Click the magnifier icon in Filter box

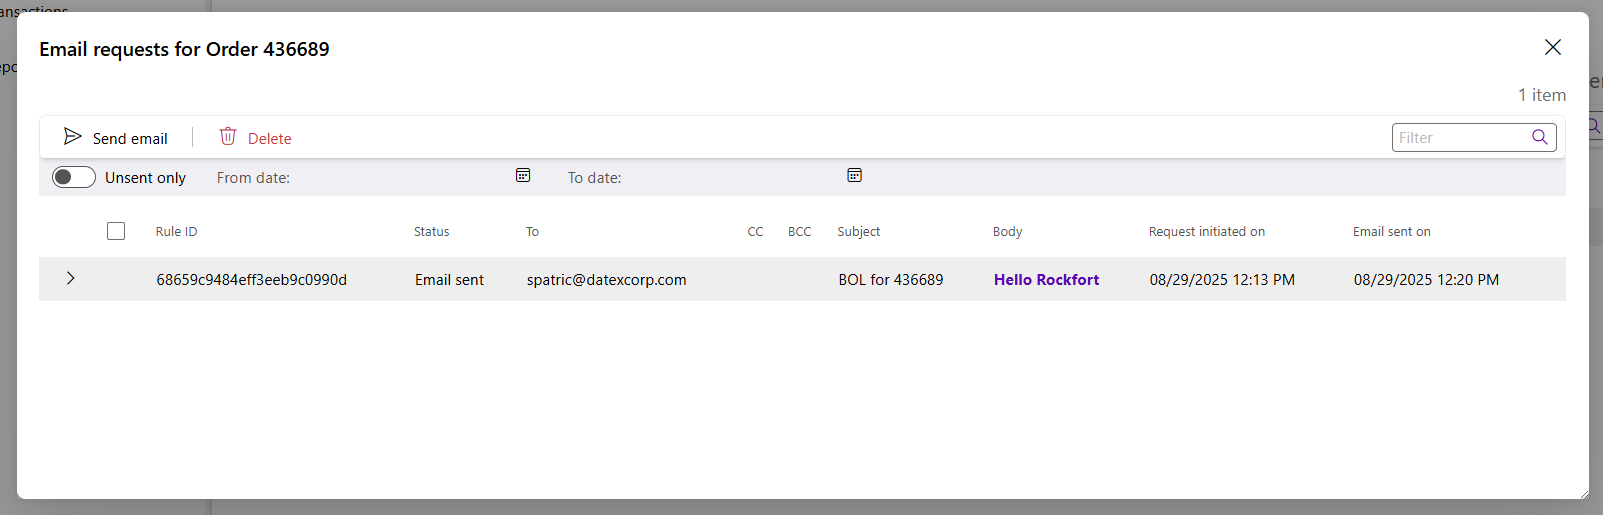(1540, 137)
